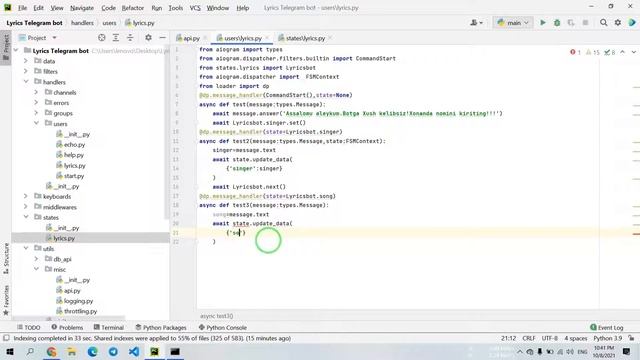Image resolution: width=640 pixels, height=360 pixels.
Task: Close the users\lyrics.py tab
Action: click(x=267, y=38)
